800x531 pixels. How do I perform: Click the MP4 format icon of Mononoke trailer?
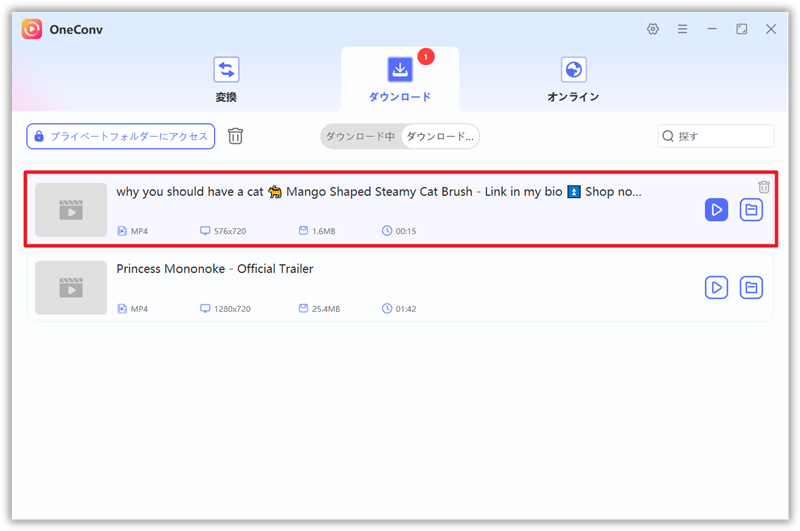122,309
